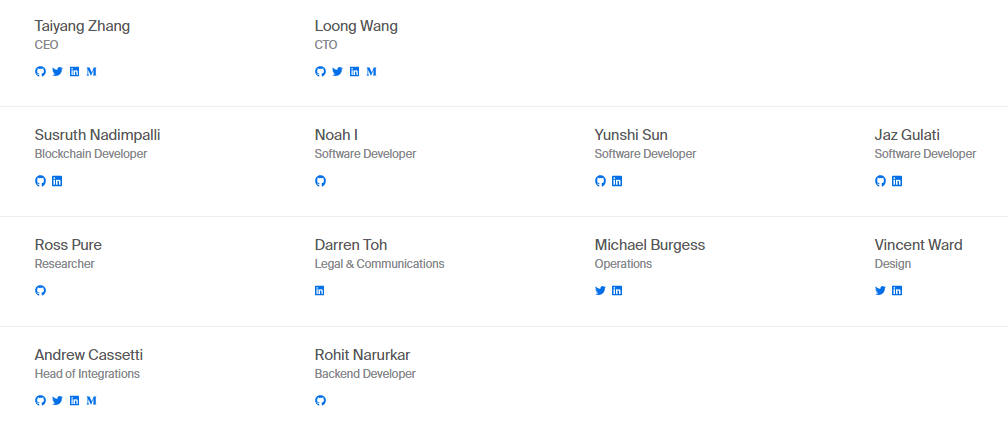
Task: Select the name Andrew Cassetti
Action: pos(89,355)
